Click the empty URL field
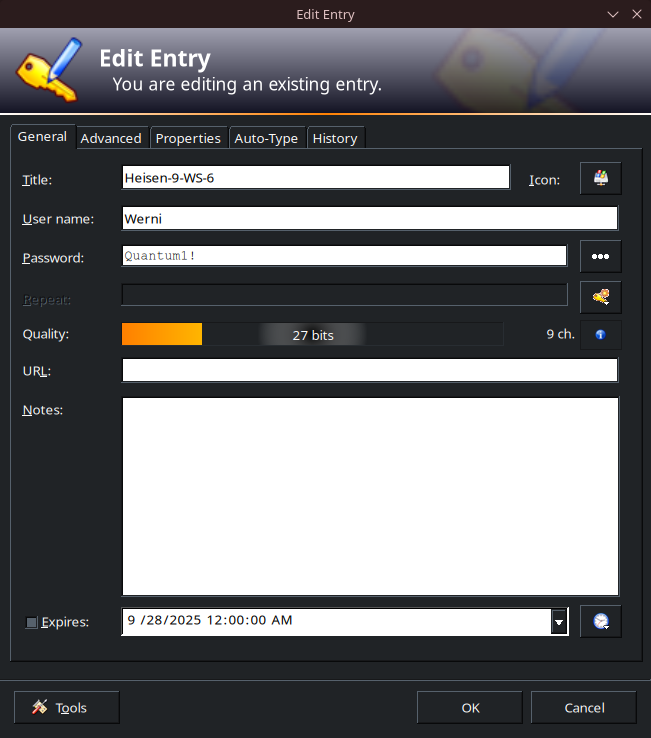Viewport: 651px width, 738px height. tap(369, 370)
